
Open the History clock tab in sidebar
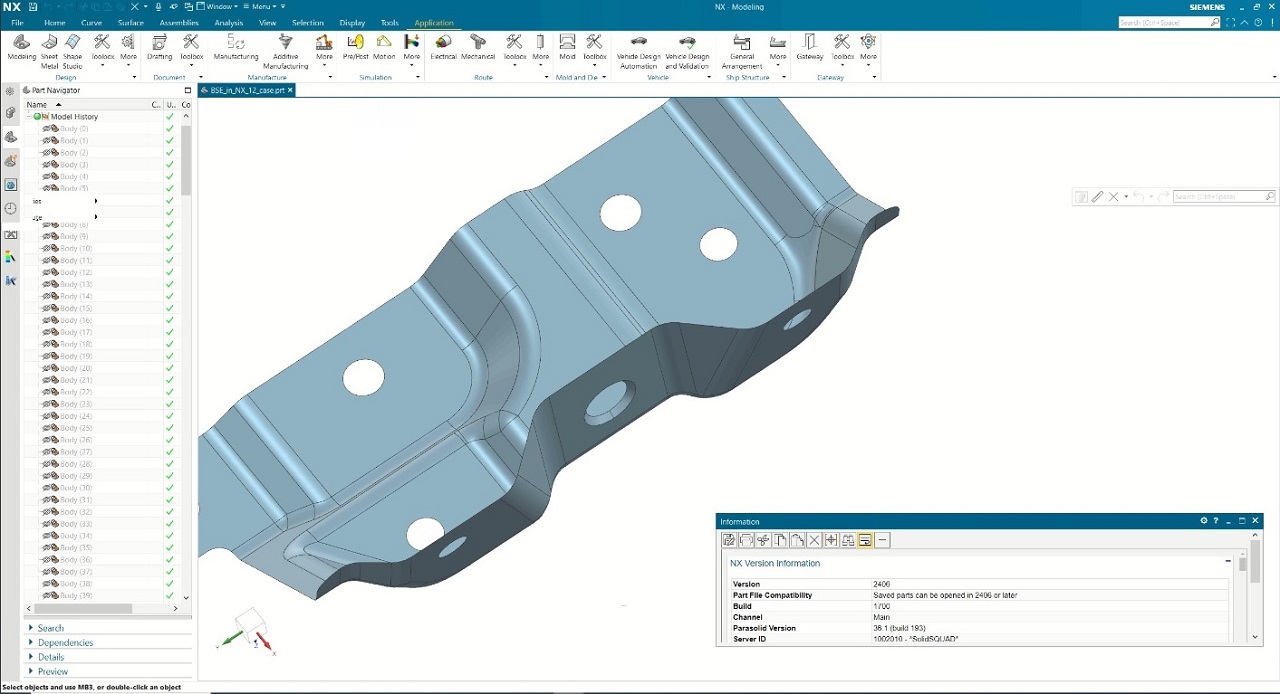[11, 209]
